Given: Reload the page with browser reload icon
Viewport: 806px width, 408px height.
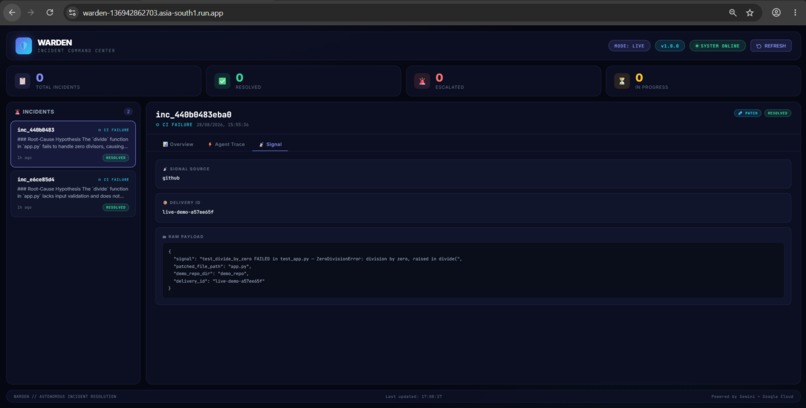Looking at the screenshot, I should coord(50,13).
